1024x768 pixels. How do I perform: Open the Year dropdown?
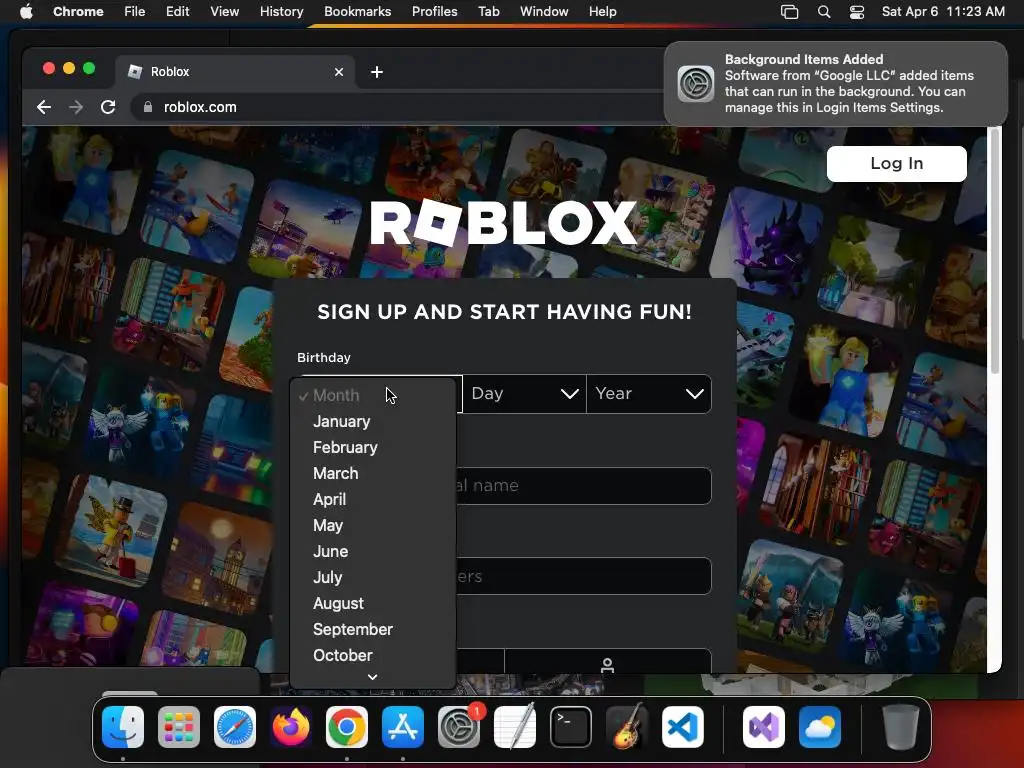click(648, 394)
